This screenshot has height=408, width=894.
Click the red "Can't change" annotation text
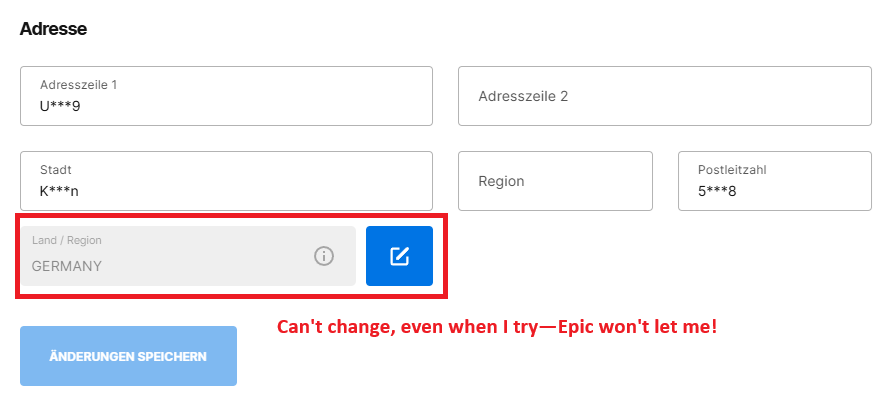(497, 327)
